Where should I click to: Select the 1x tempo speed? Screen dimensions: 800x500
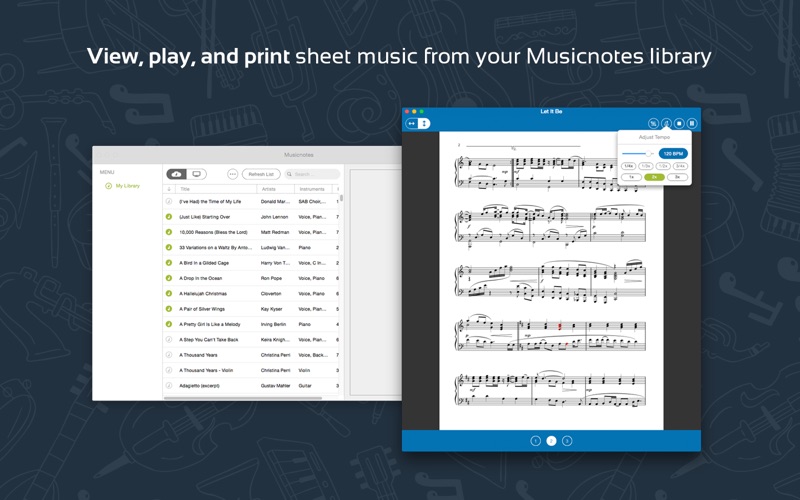click(x=631, y=177)
